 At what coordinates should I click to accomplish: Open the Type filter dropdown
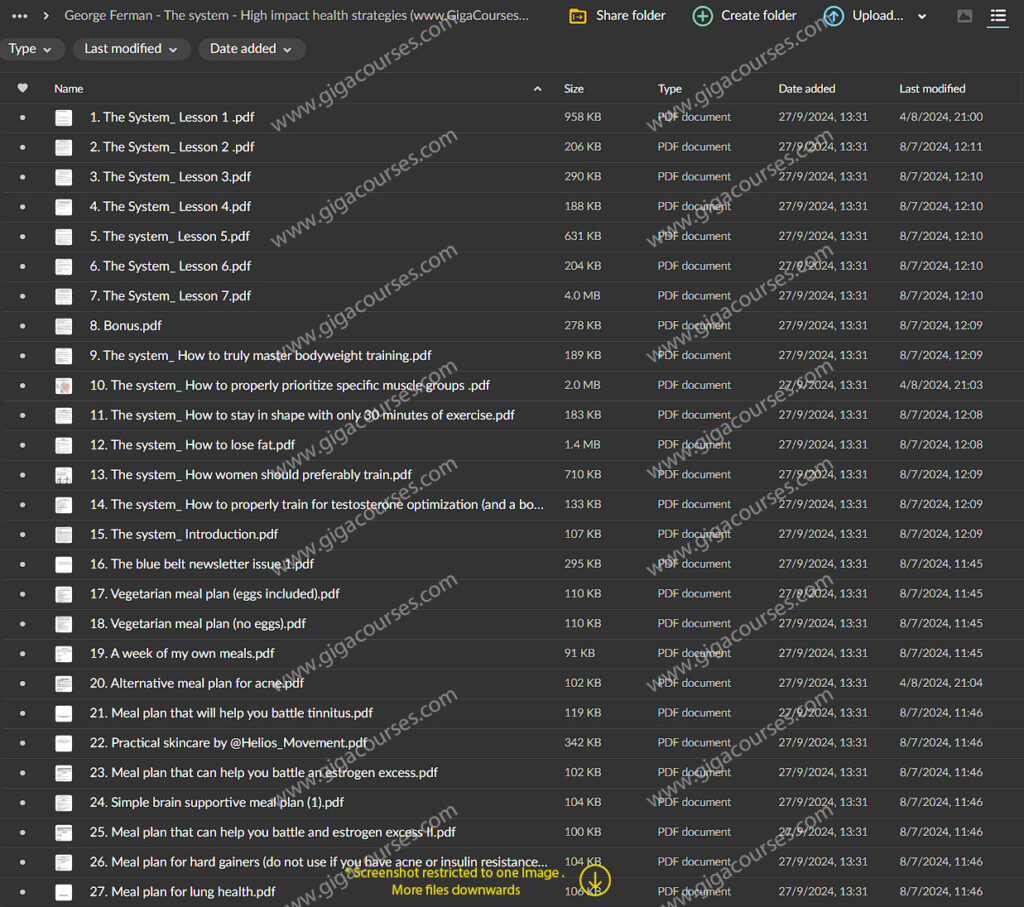coord(33,49)
